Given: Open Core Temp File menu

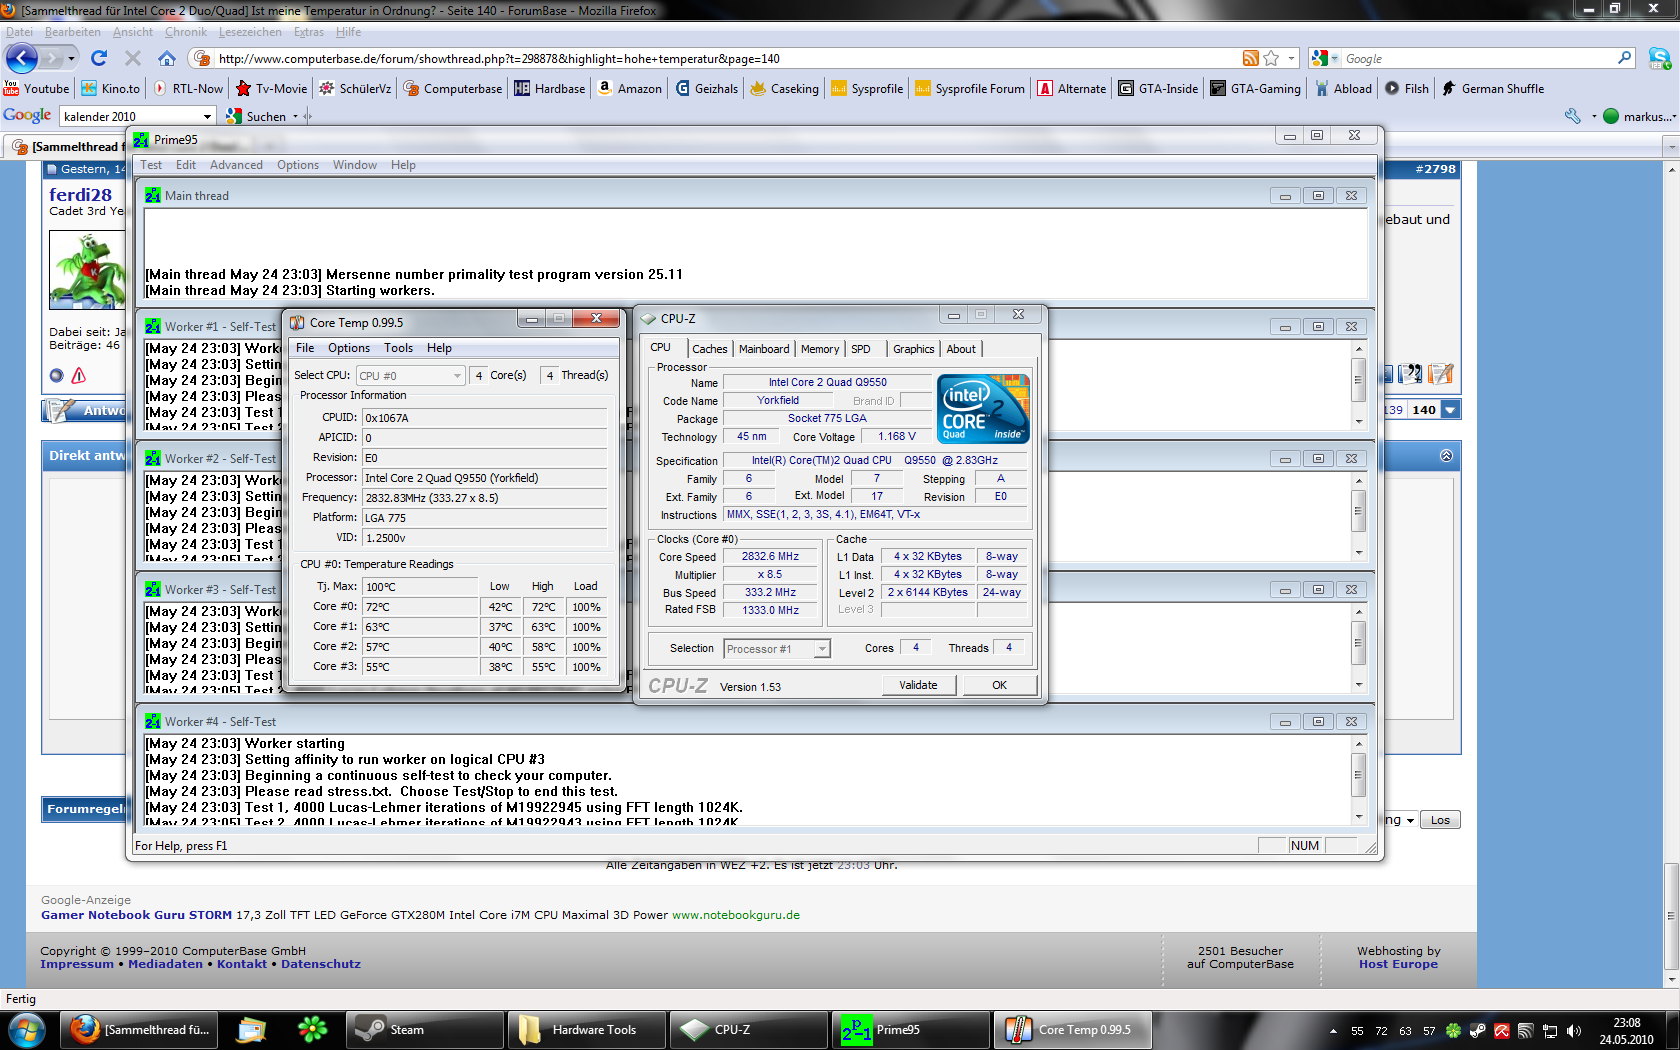Looking at the screenshot, I should click(x=305, y=348).
